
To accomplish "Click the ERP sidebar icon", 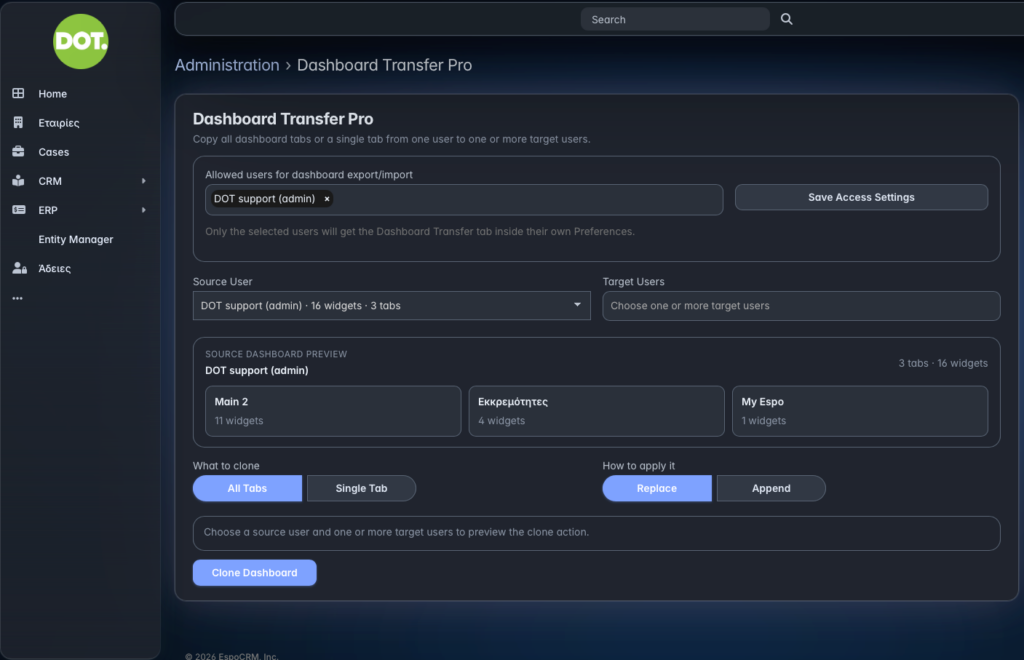I will pos(18,210).
